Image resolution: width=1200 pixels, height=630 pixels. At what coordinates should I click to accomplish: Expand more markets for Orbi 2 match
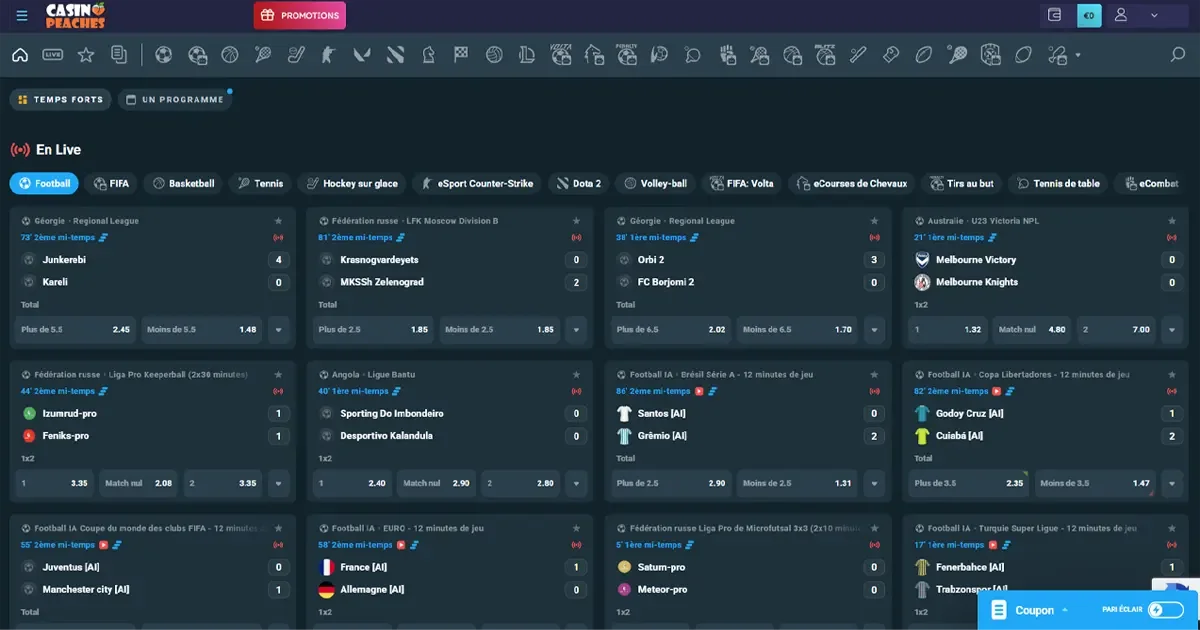(874, 329)
